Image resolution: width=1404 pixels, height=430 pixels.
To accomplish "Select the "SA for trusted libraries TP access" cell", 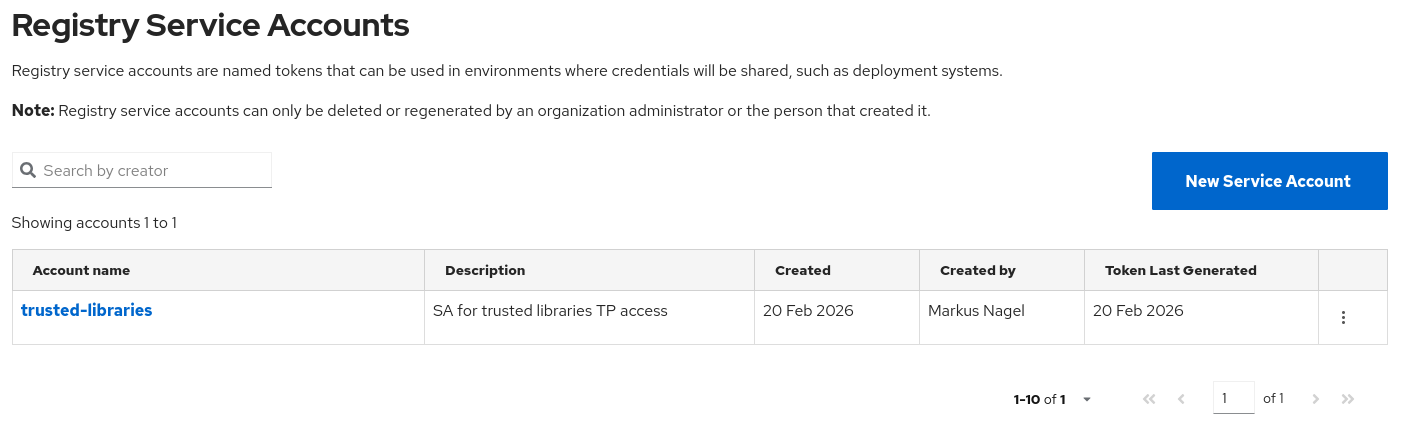I will [550, 311].
